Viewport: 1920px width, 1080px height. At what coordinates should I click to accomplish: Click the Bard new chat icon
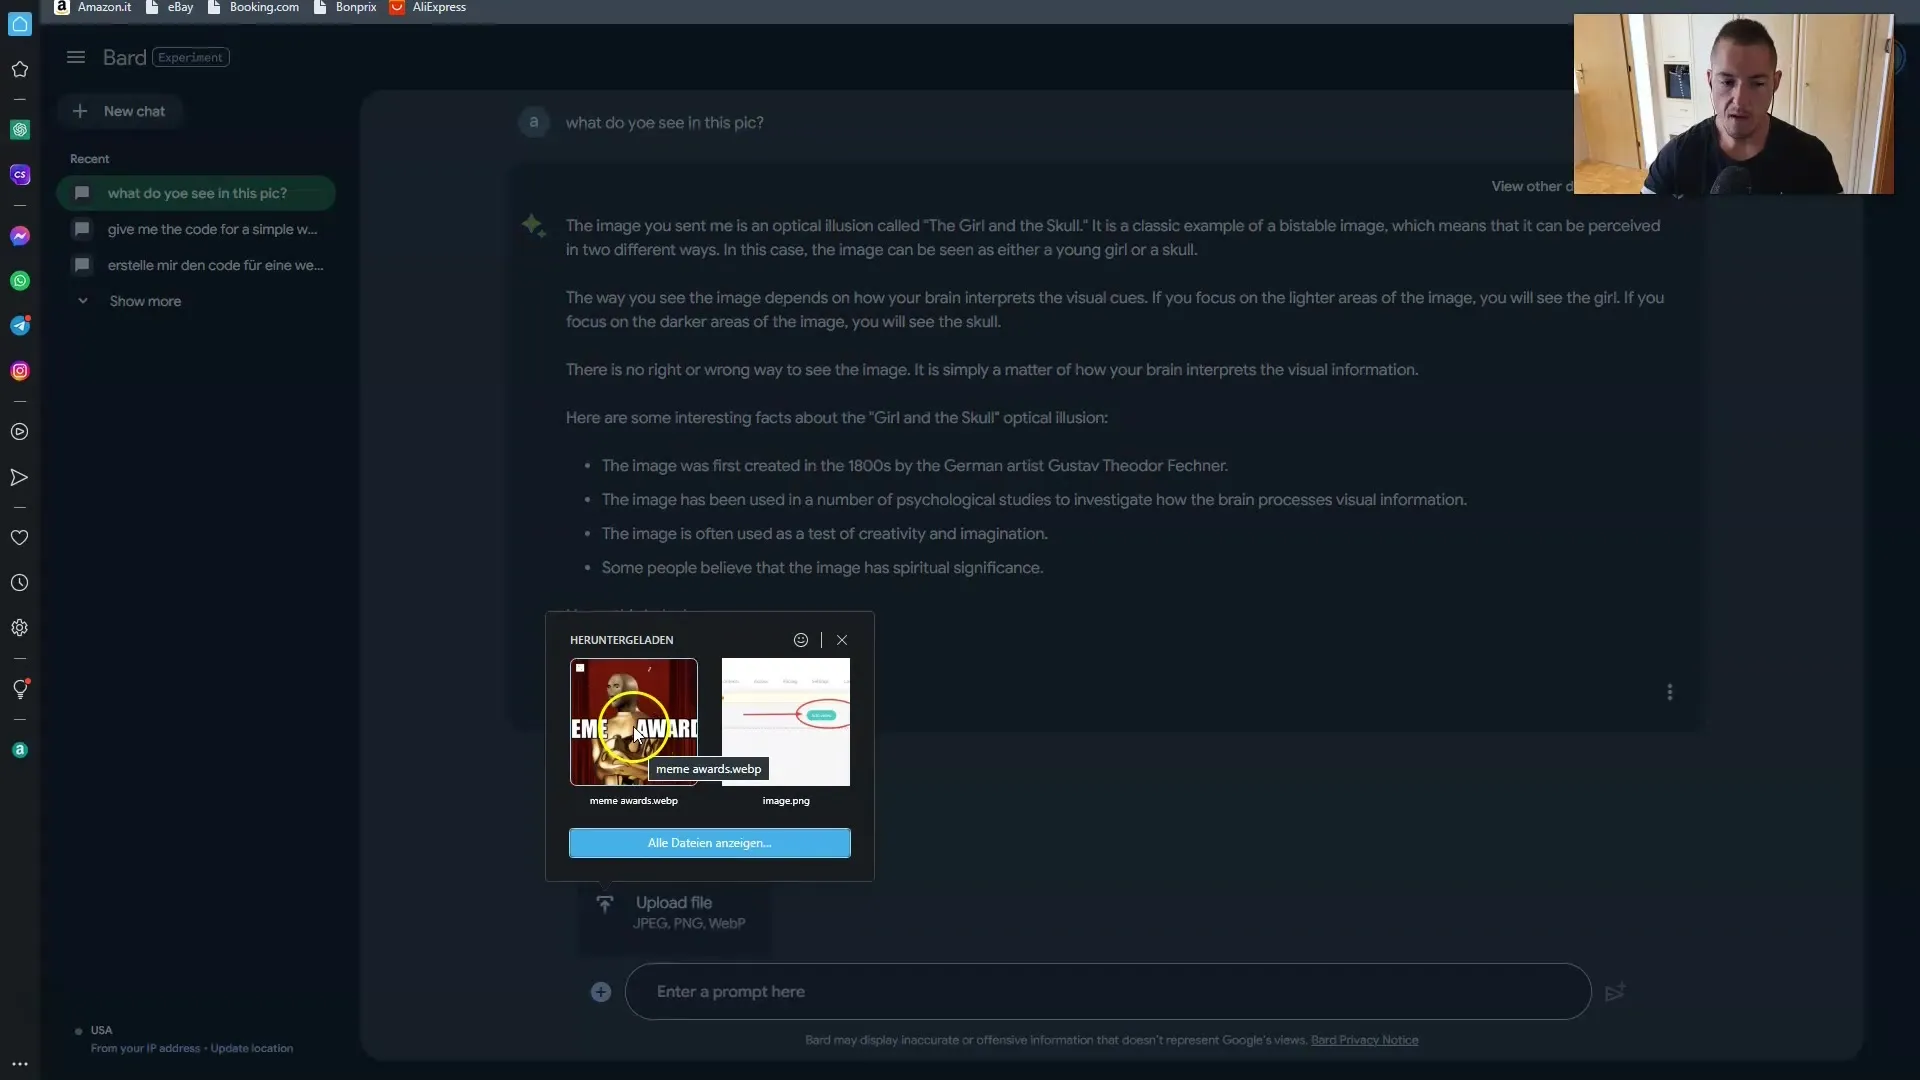[80, 109]
